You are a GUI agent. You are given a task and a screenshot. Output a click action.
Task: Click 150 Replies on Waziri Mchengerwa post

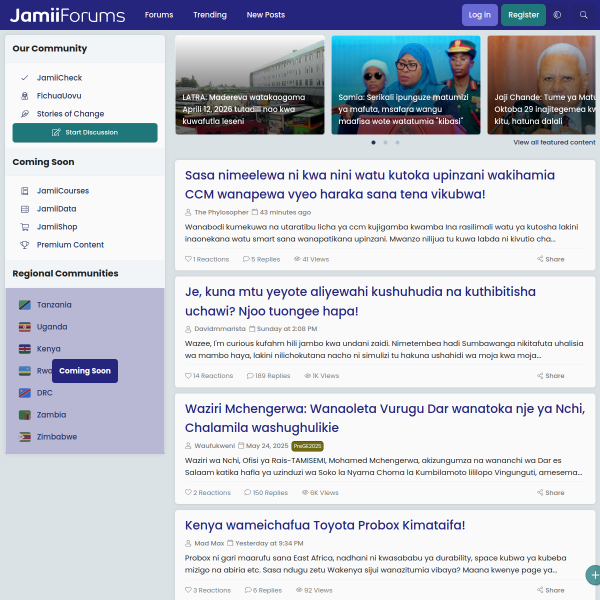266,492
